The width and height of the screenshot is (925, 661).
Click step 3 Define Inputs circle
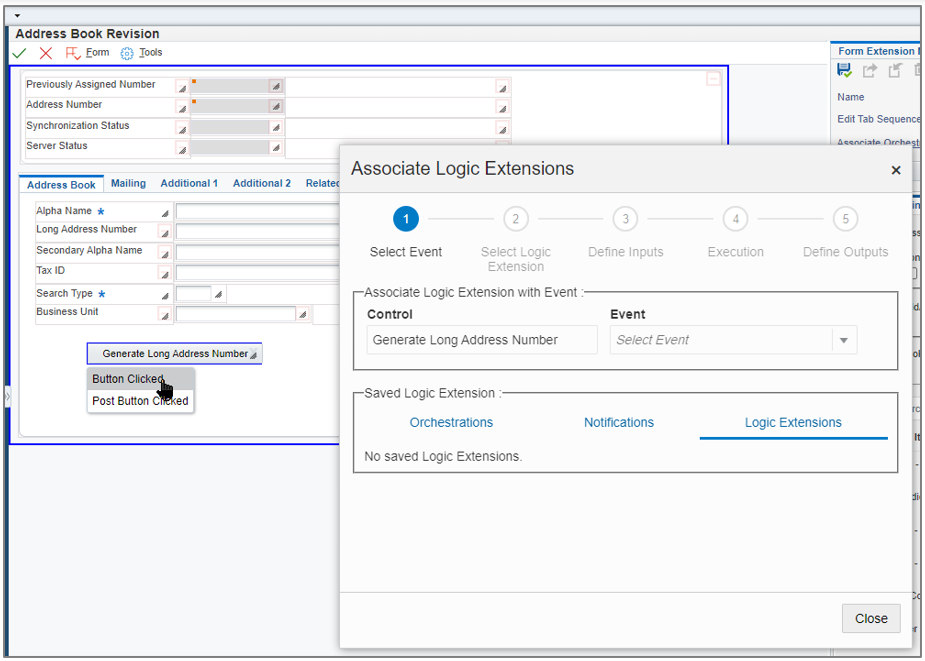[x=625, y=218]
